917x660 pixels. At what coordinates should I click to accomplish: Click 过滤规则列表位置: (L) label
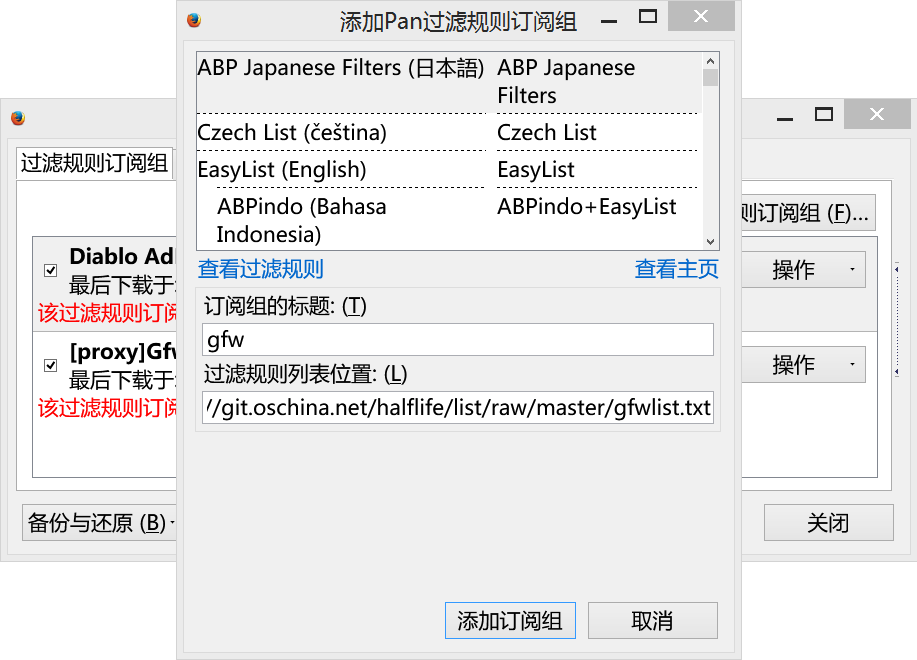(x=305, y=374)
